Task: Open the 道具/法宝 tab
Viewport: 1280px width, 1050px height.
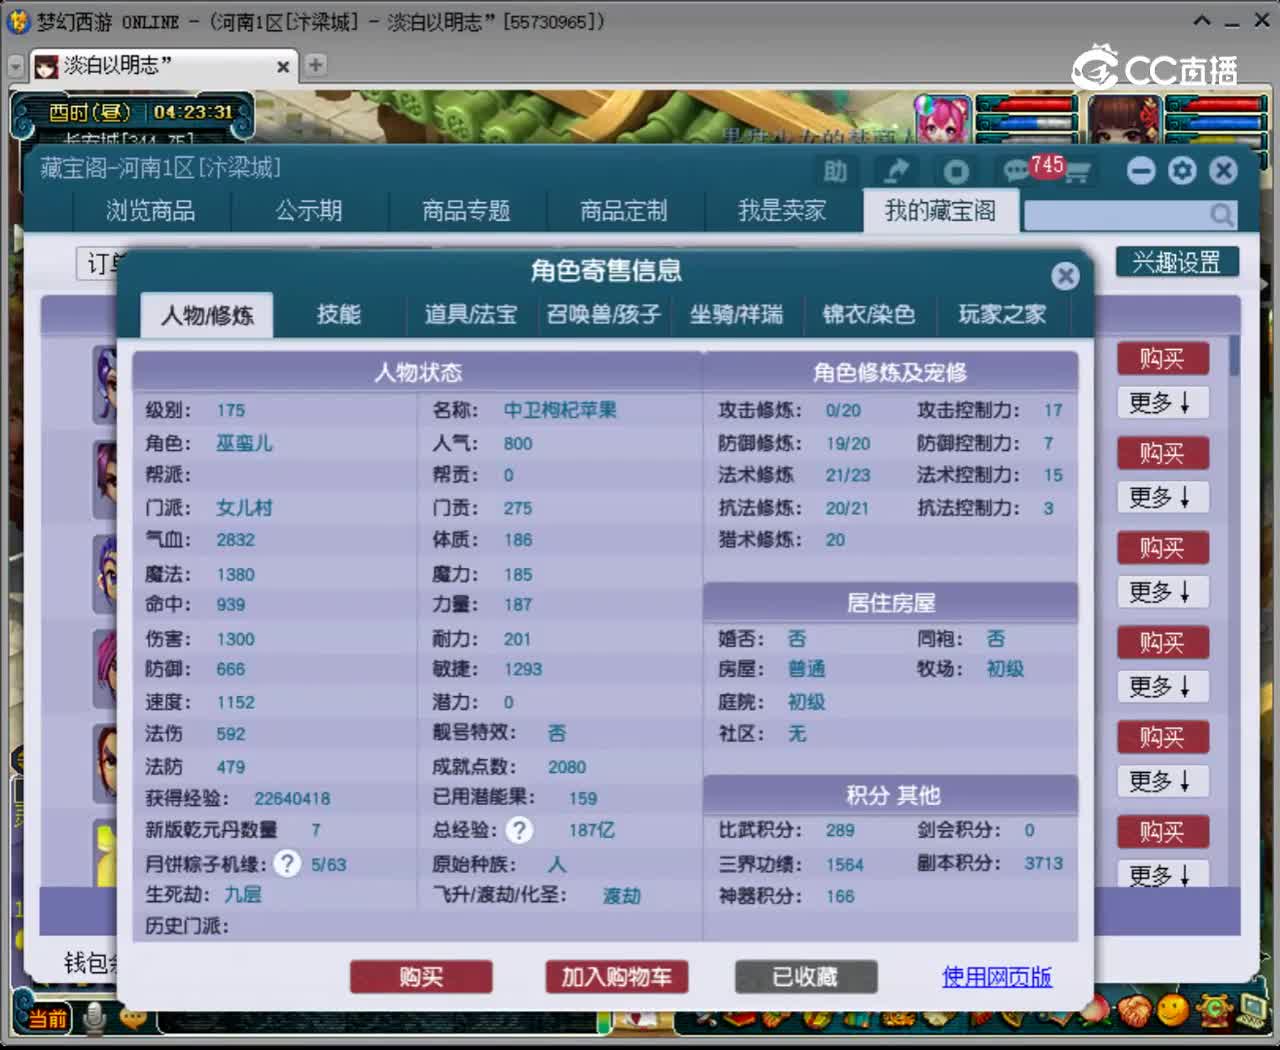Action: coord(471,315)
